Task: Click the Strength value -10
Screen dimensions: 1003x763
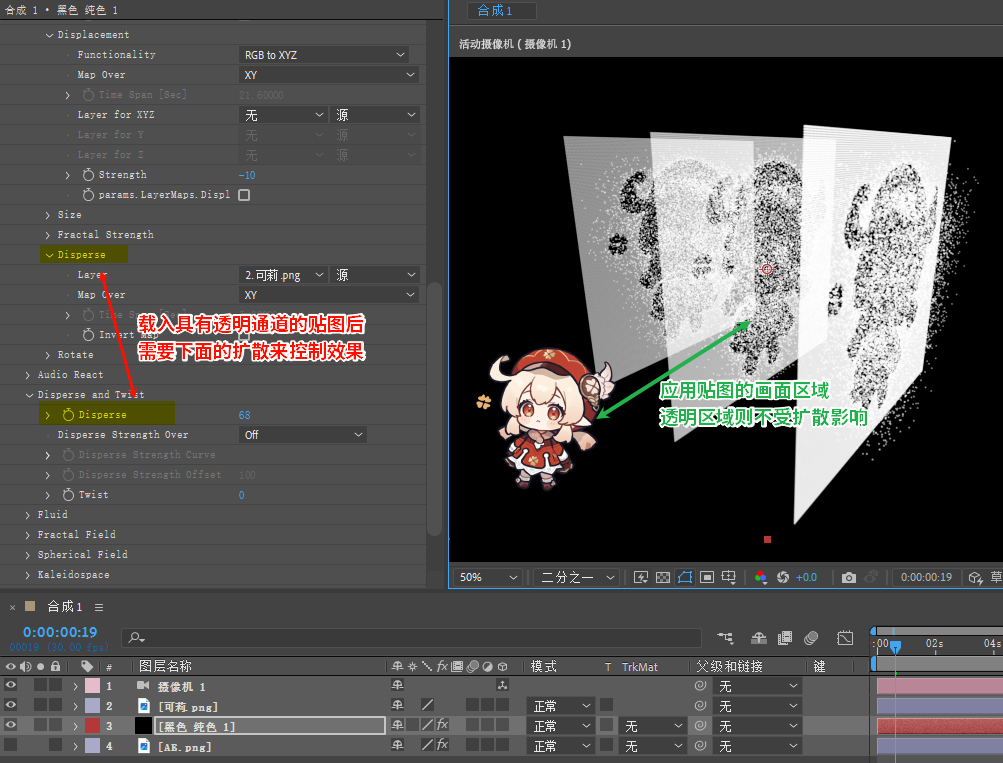Action: (247, 175)
